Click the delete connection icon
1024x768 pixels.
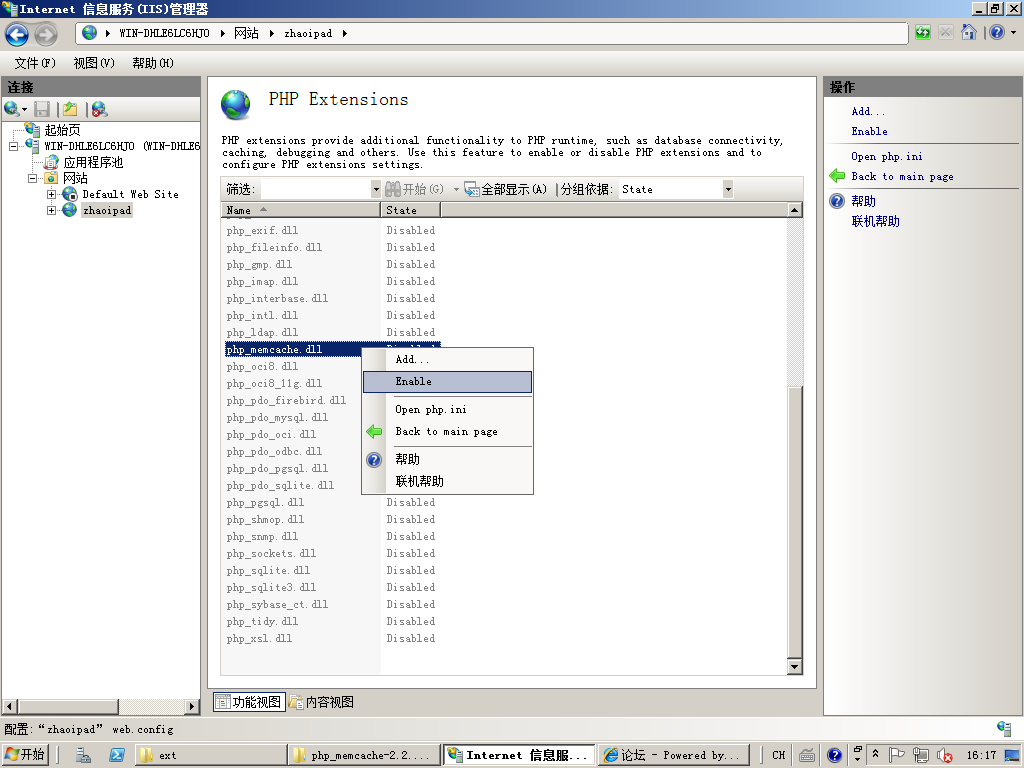click(99, 108)
